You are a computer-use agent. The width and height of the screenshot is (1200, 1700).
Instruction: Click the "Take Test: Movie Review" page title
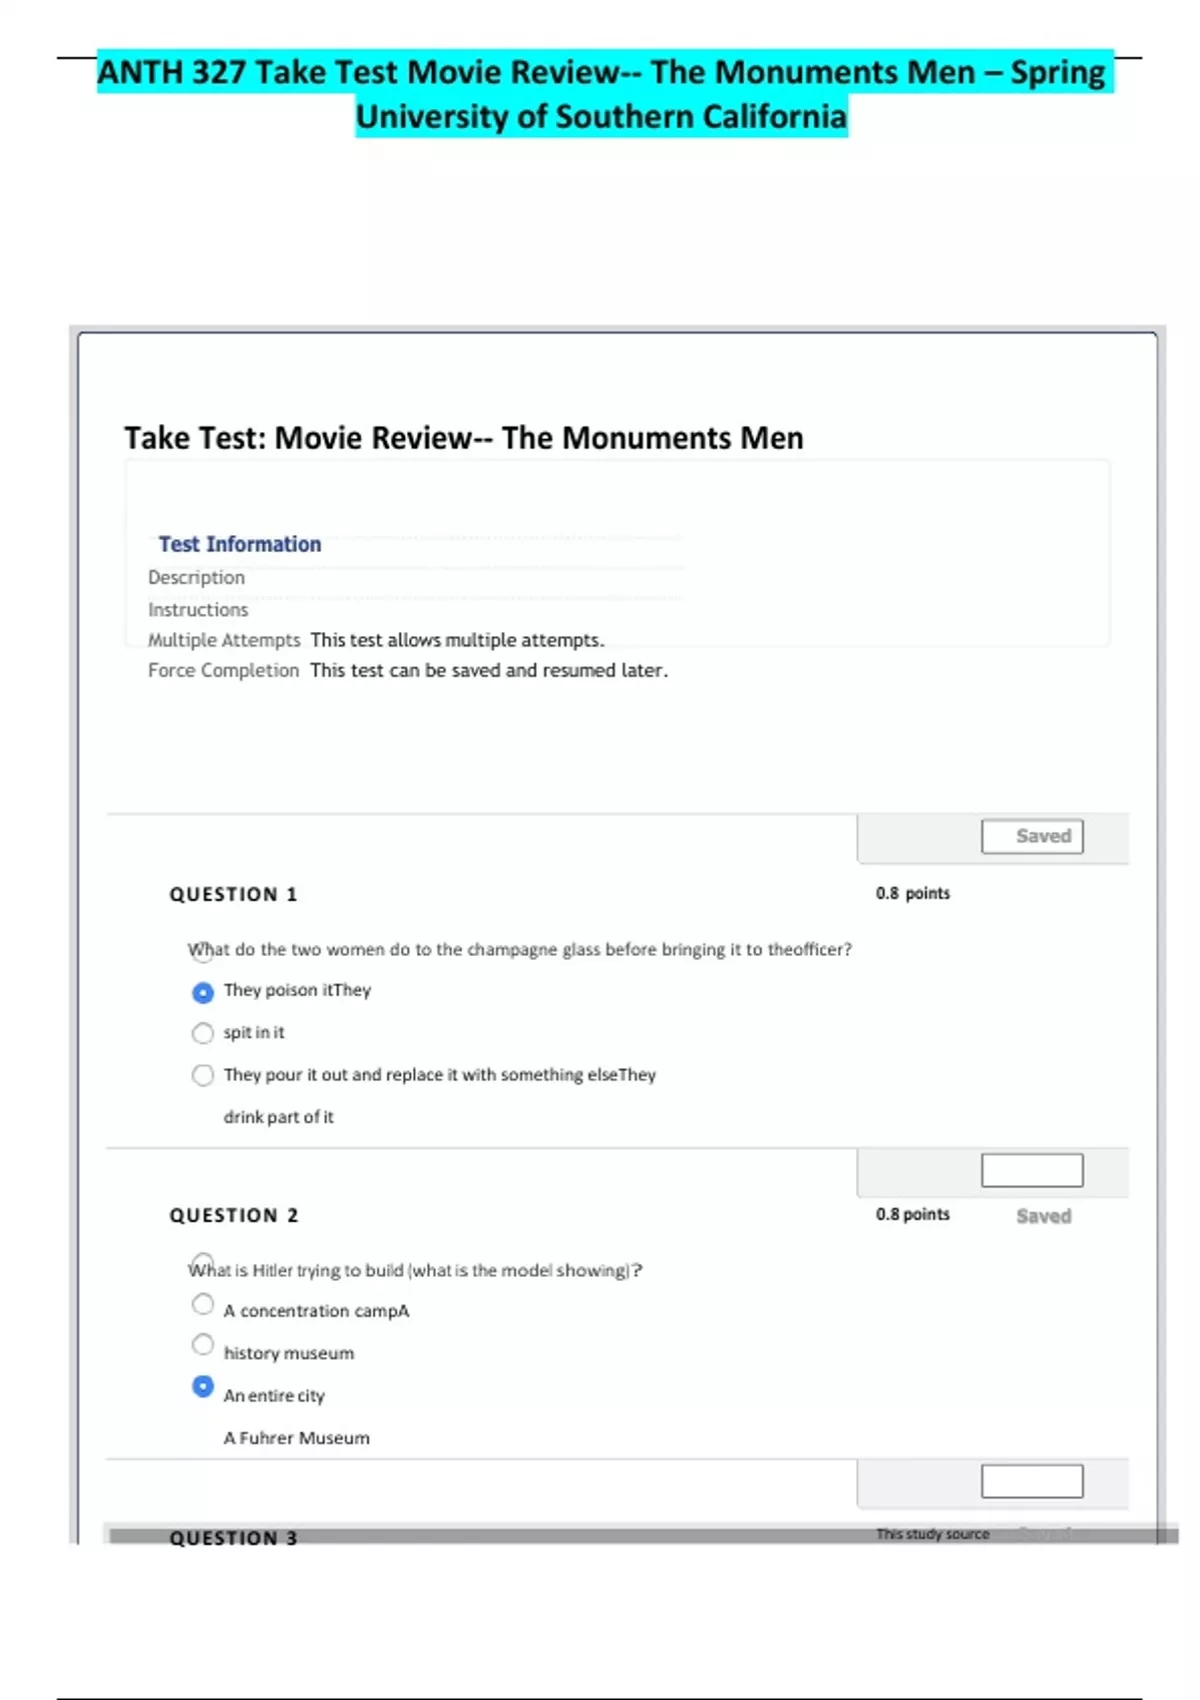[463, 438]
